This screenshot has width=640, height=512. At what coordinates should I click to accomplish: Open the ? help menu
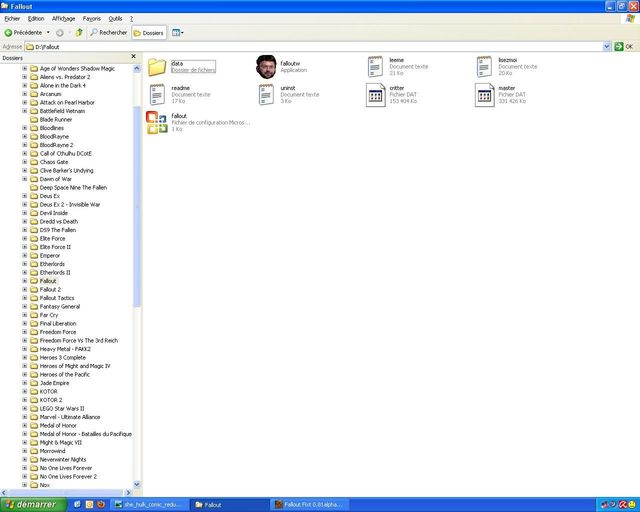point(131,19)
